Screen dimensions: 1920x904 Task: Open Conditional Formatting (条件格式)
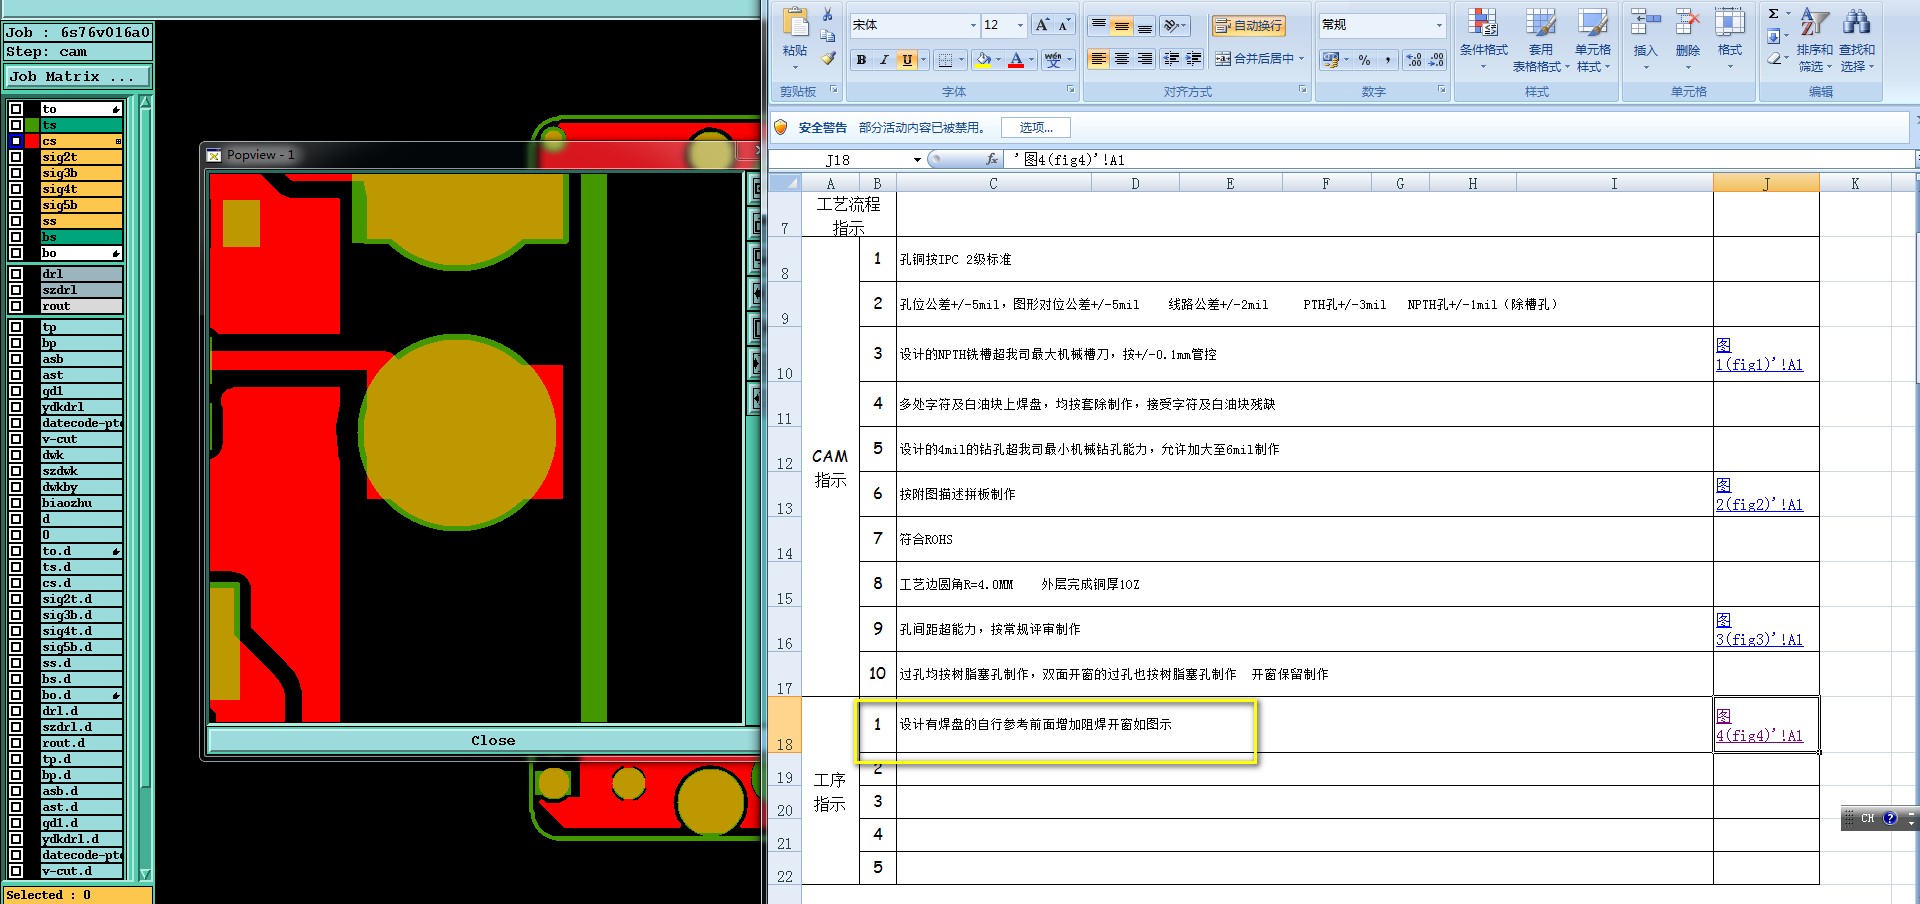click(1483, 40)
